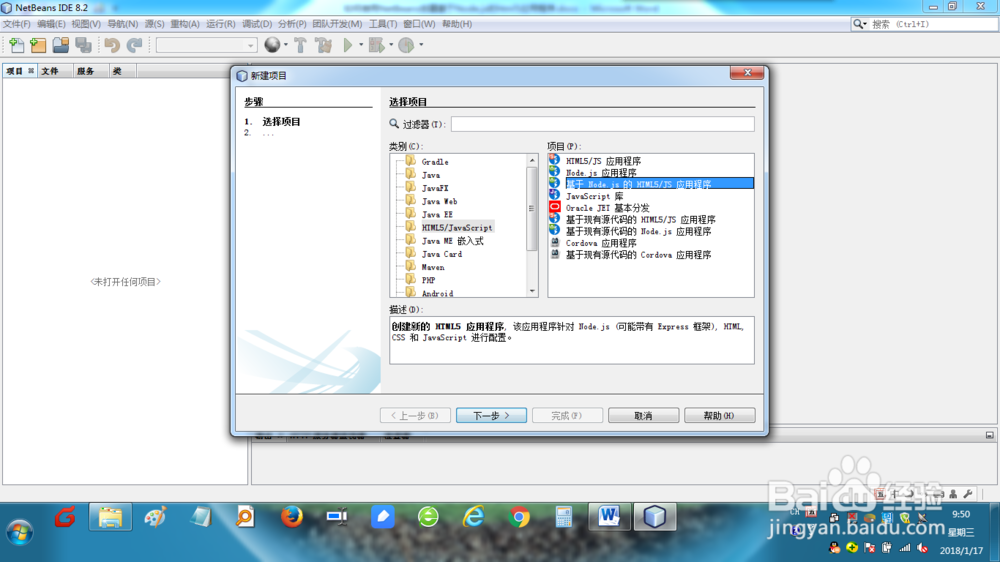This screenshot has height=562, width=1000.
Task: Select Node.js 应用程序 project type
Action: (x=600, y=172)
